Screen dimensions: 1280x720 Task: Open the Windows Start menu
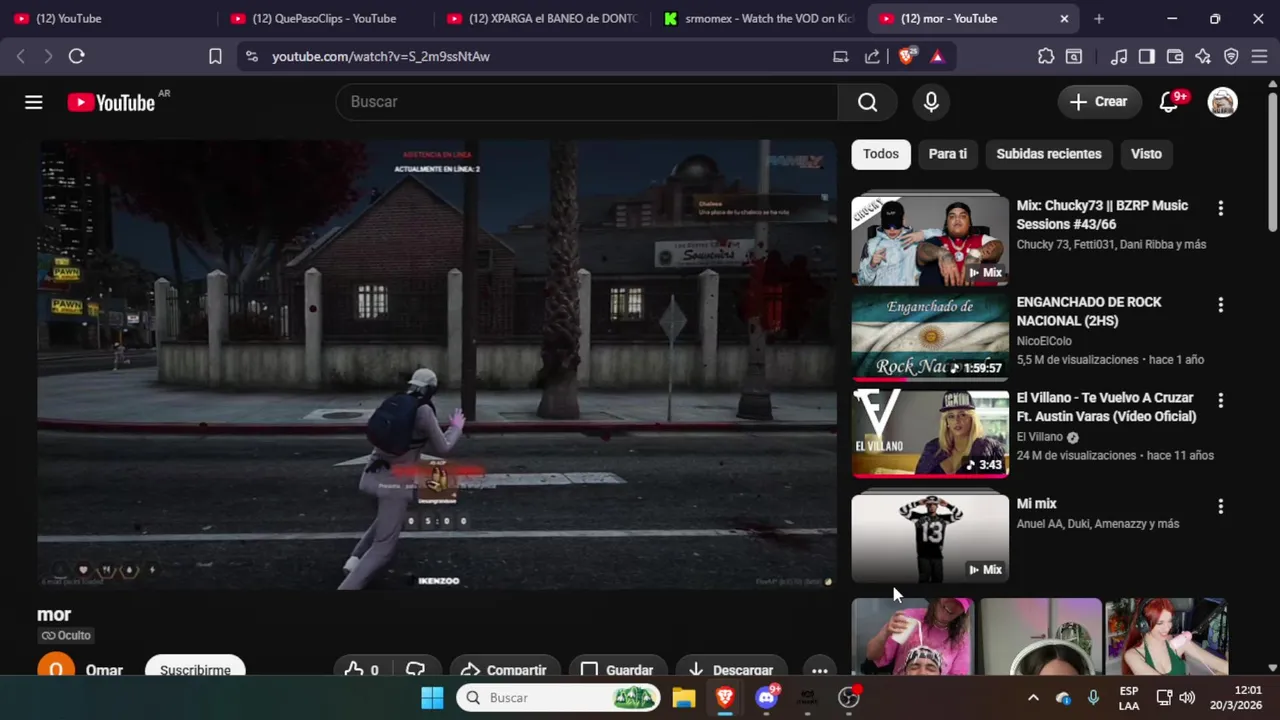[x=432, y=698]
